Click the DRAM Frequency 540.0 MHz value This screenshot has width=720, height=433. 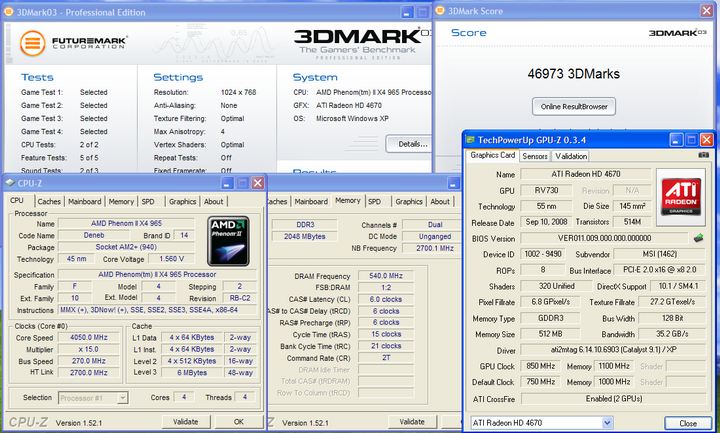coord(386,276)
